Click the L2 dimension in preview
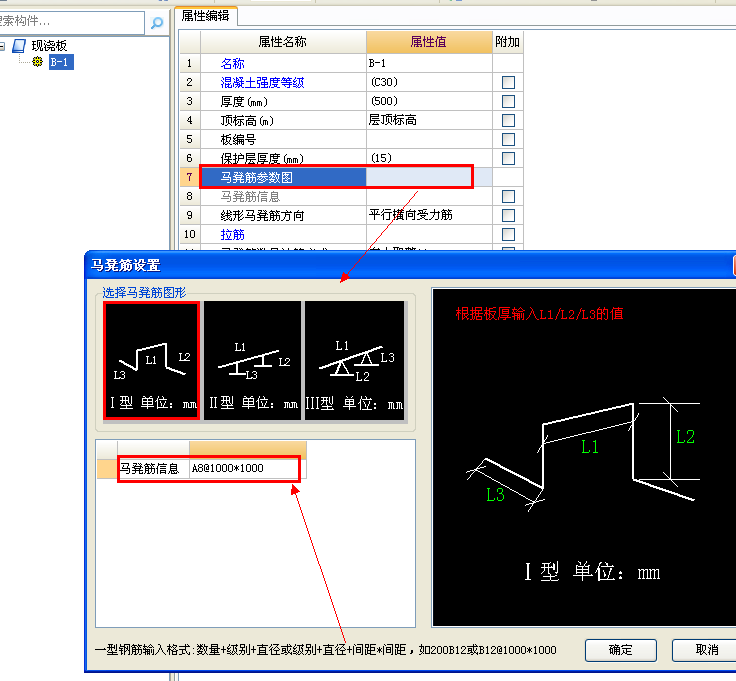 (685, 437)
